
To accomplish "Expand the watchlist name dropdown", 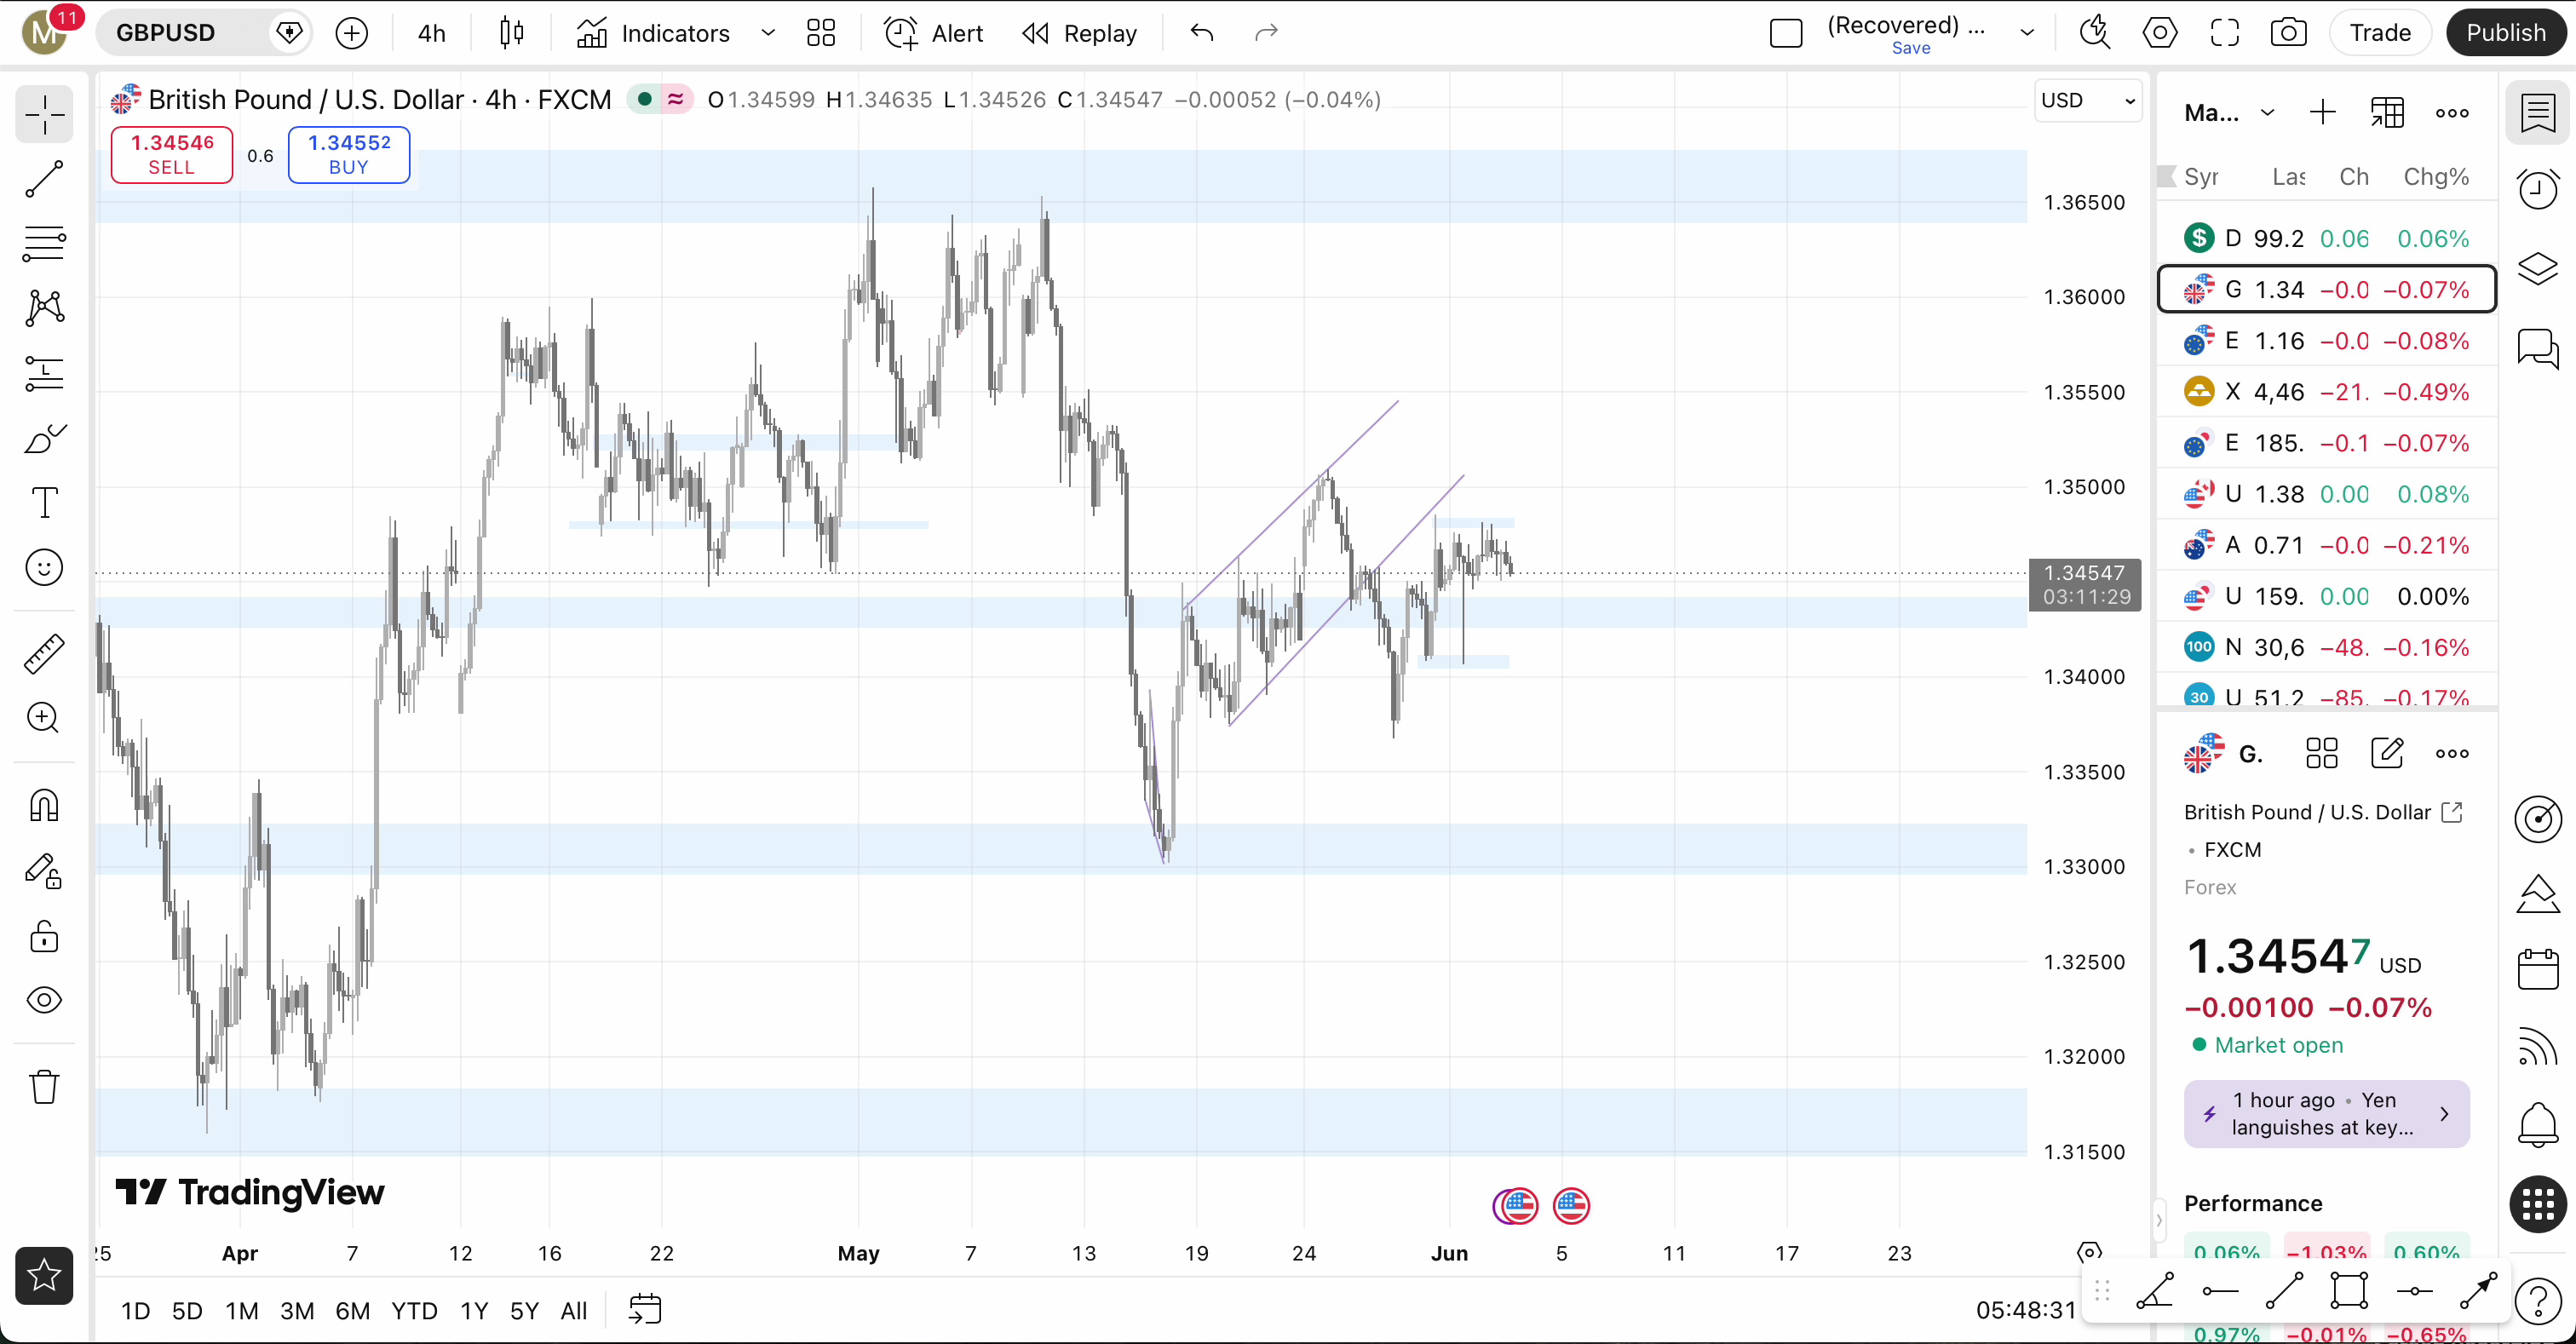I will [2267, 112].
